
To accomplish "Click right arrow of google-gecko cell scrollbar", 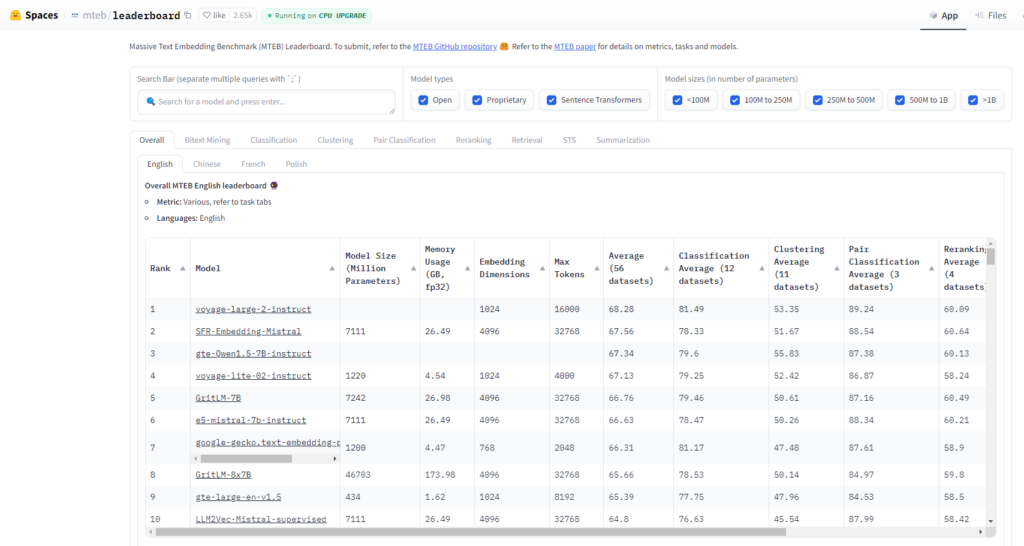I will click(335, 458).
